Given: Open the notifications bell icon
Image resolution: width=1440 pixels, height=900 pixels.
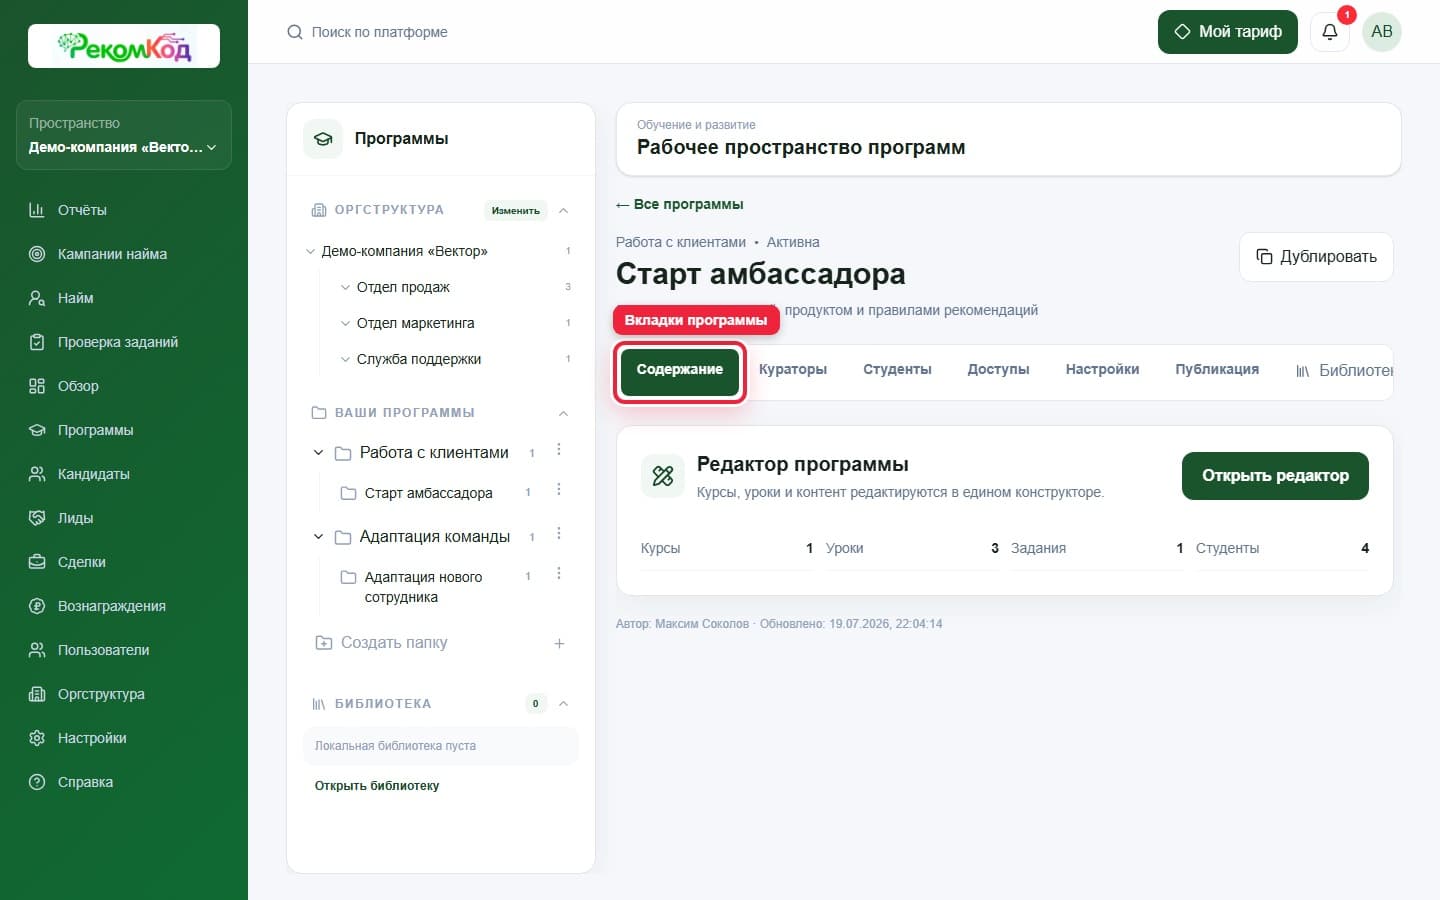Looking at the screenshot, I should 1330,32.
